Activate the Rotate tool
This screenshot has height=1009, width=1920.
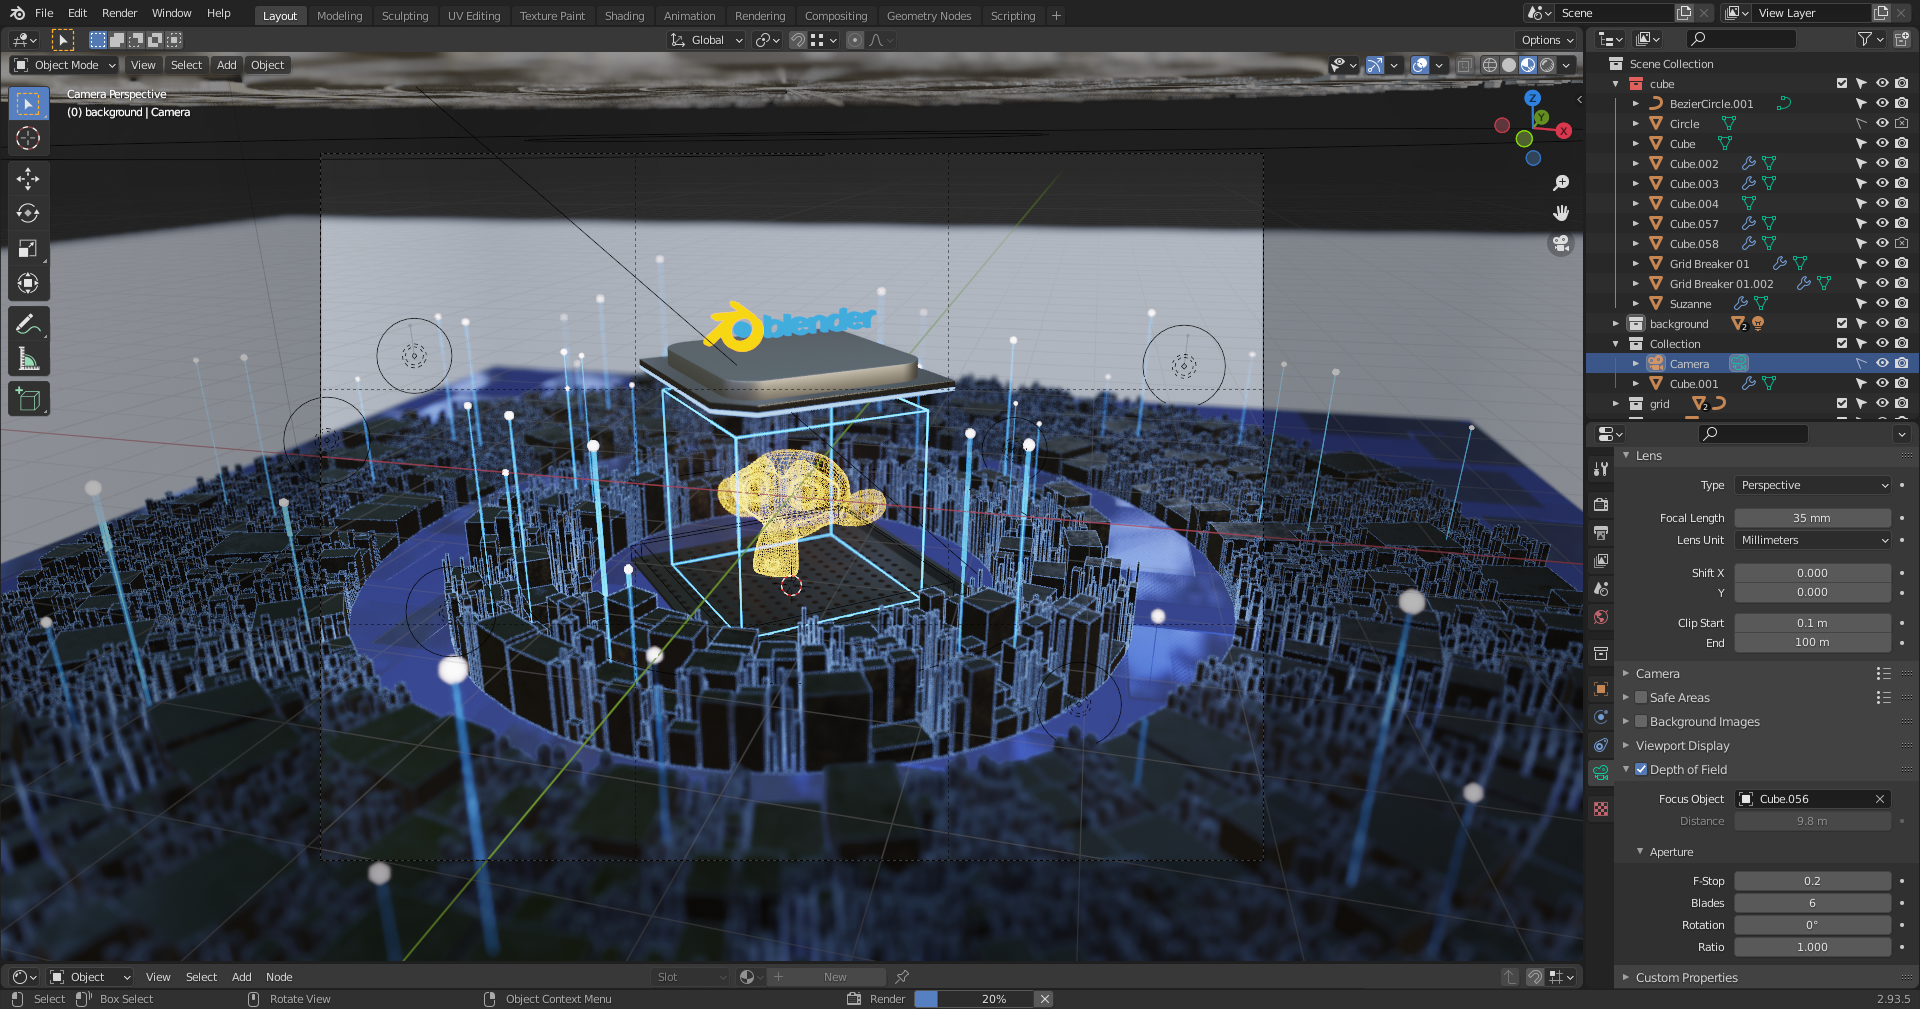(28, 214)
